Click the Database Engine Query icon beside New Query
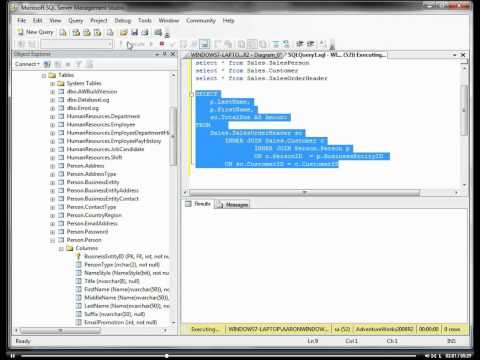Screen dimensions: 480x360 (63, 32)
